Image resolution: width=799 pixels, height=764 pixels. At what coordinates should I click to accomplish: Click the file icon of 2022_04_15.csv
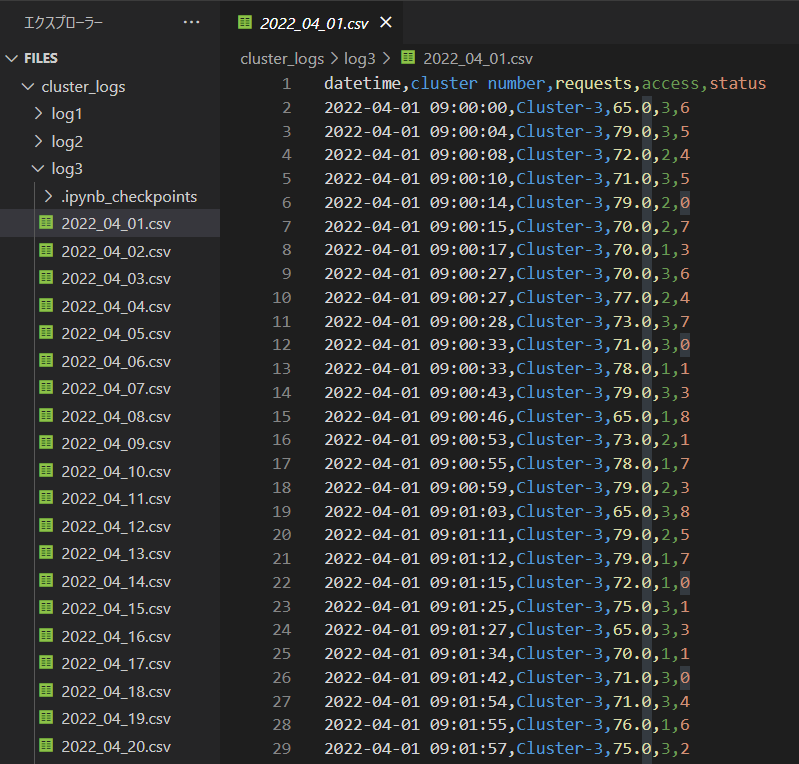(46, 608)
